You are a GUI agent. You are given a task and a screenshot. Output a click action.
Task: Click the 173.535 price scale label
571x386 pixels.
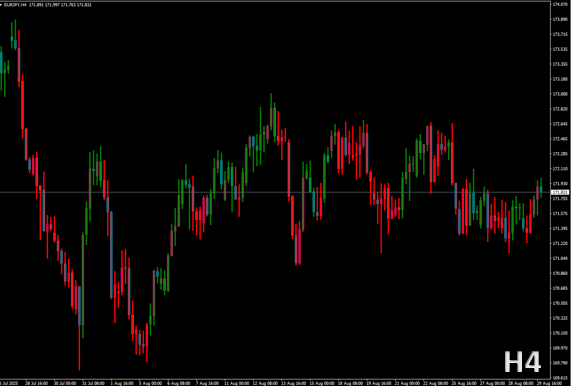coord(560,49)
